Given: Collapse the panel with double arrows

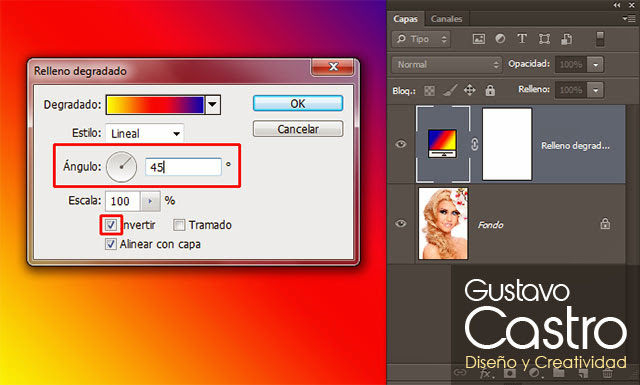Looking at the screenshot, I should (x=616, y=5).
